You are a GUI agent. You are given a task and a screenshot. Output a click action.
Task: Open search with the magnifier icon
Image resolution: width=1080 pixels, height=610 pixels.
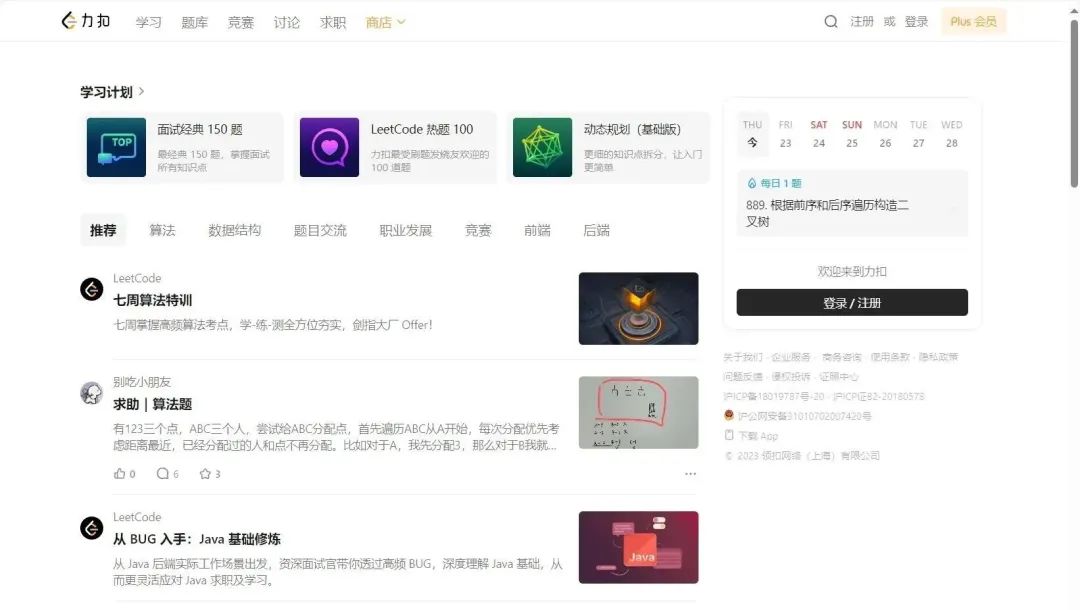point(830,22)
